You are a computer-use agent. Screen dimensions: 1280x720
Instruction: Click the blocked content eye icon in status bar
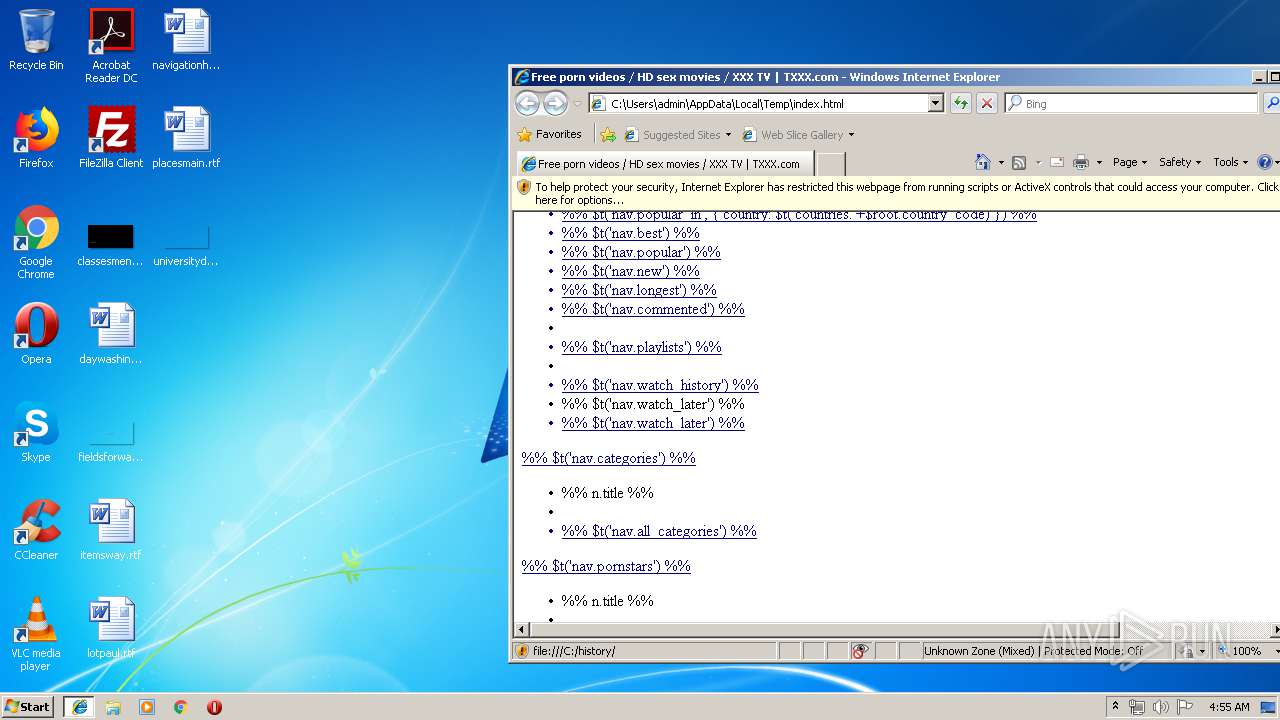click(x=859, y=651)
